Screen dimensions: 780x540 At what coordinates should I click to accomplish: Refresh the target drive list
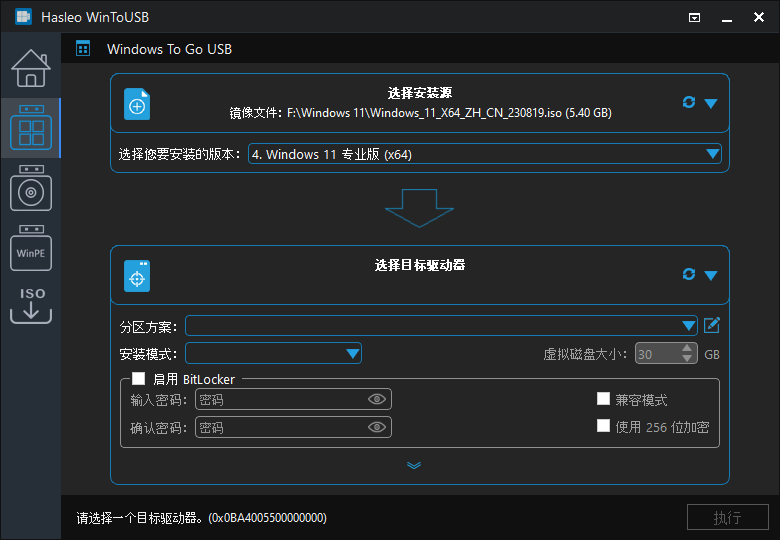(x=688, y=274)
